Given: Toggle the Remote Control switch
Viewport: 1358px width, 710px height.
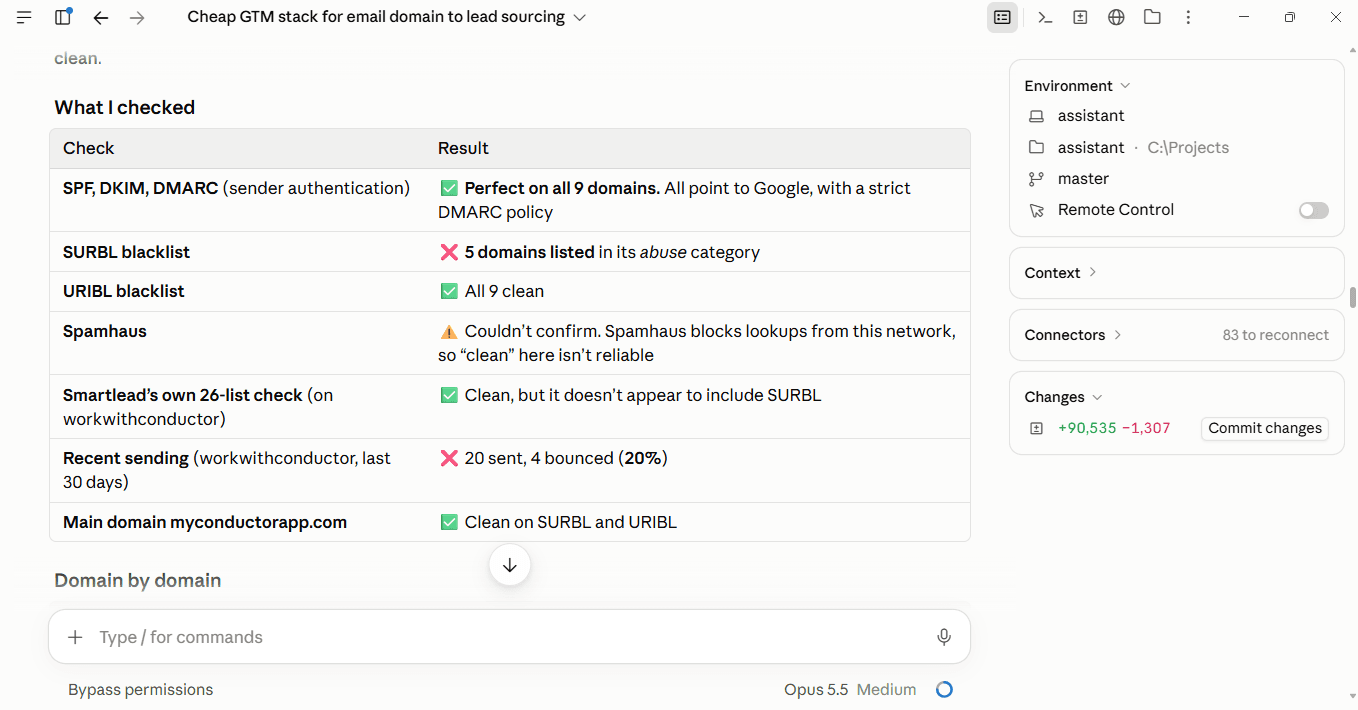Looking at the screenshot, I should [1313, 210].
